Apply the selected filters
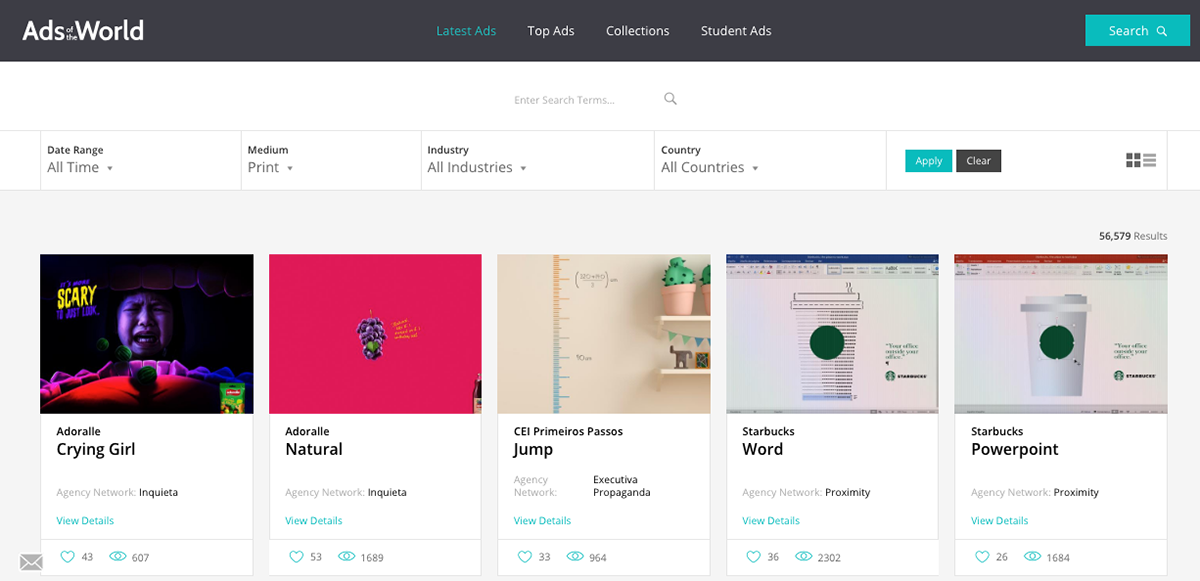This screenshot has height=581, width=1200. click(929, 161)
